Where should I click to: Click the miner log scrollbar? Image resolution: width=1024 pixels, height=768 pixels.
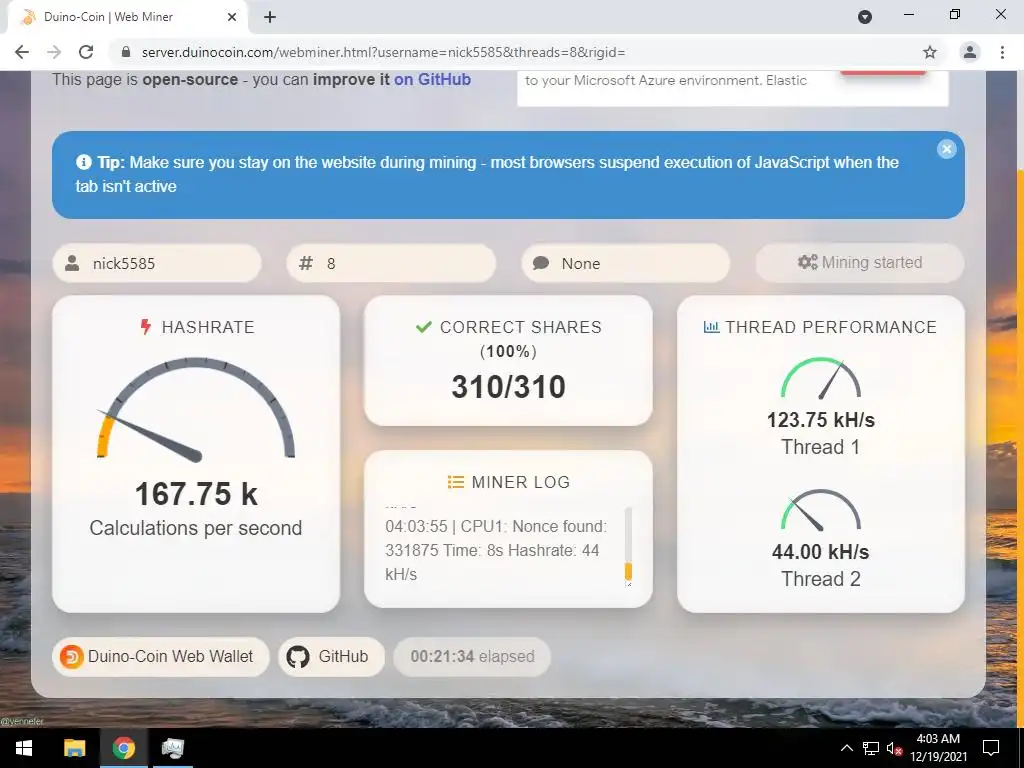(x=628, y=546)
